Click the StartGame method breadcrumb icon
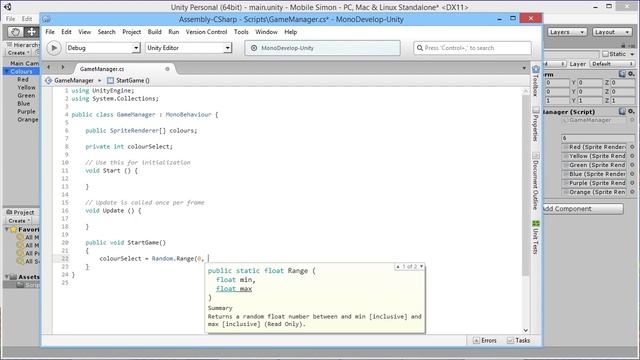Screen dimensions: 640x360 coord(110,80)
